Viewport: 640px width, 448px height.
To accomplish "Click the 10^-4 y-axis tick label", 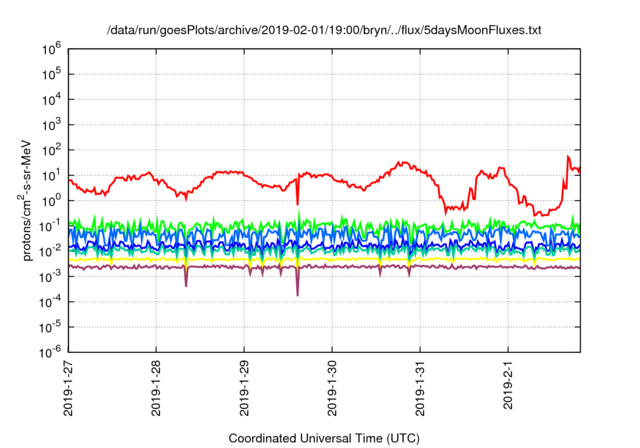I will point(50,302).
